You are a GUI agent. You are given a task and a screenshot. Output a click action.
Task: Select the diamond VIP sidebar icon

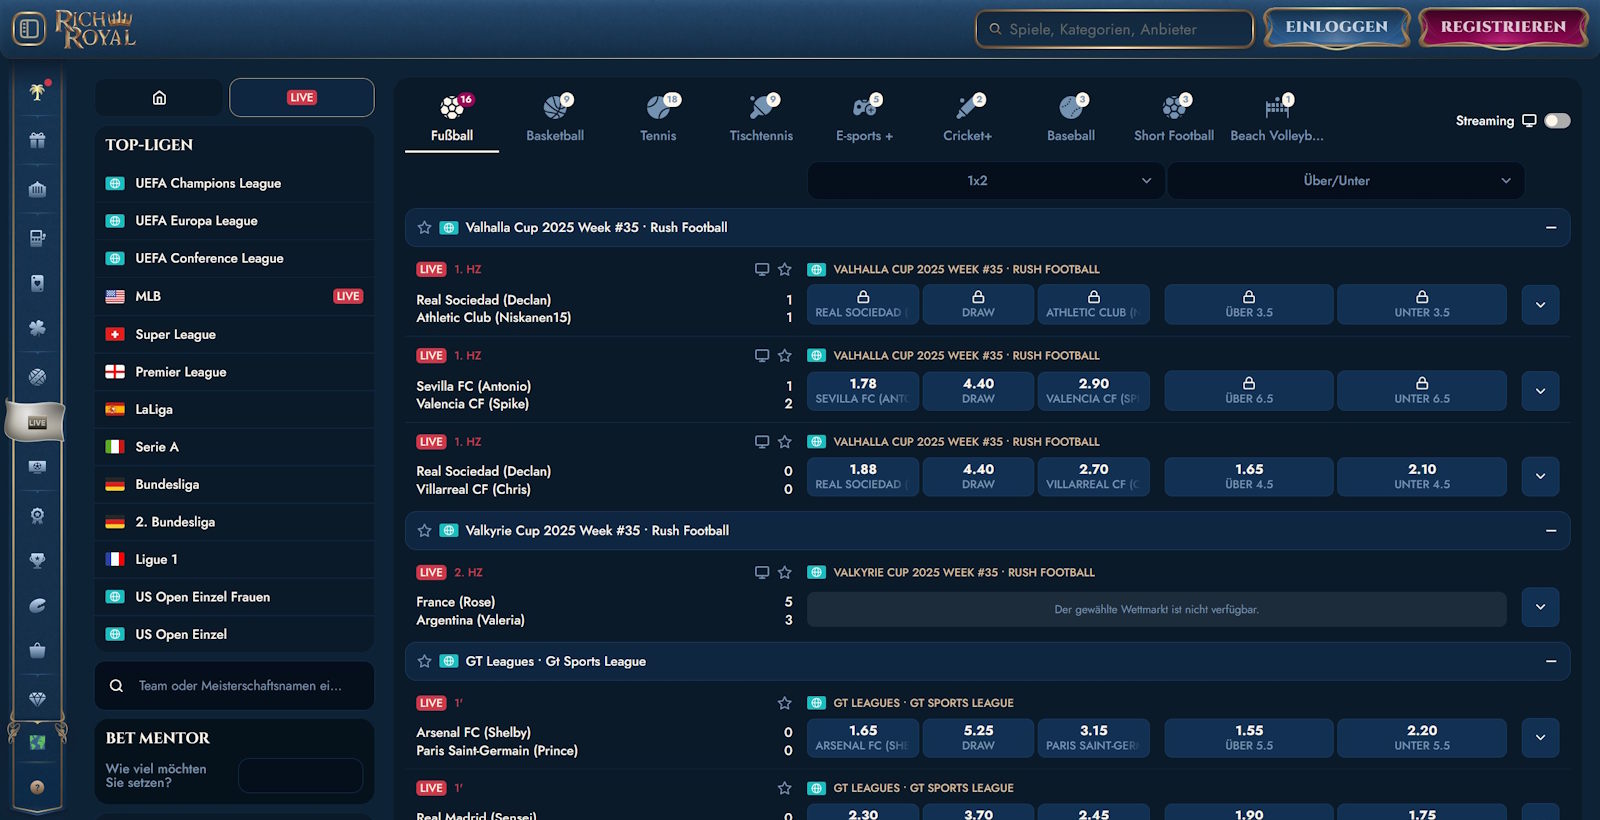coord(37,699)
